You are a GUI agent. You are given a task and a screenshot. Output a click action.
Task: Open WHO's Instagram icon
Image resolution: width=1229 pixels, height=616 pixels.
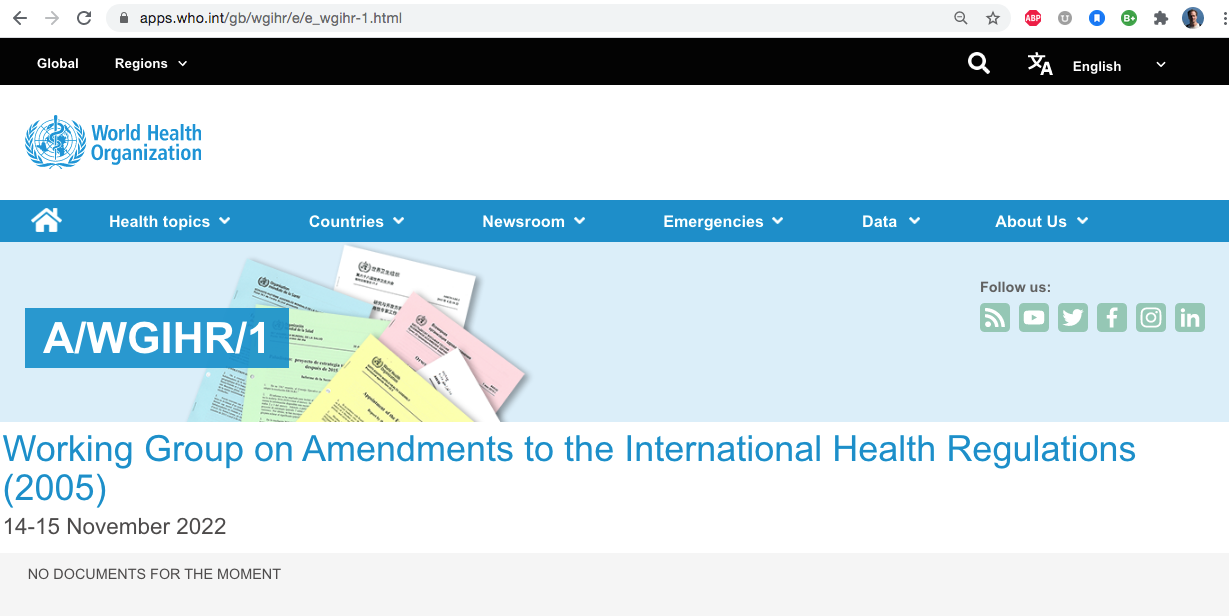tap(1151, 318)
